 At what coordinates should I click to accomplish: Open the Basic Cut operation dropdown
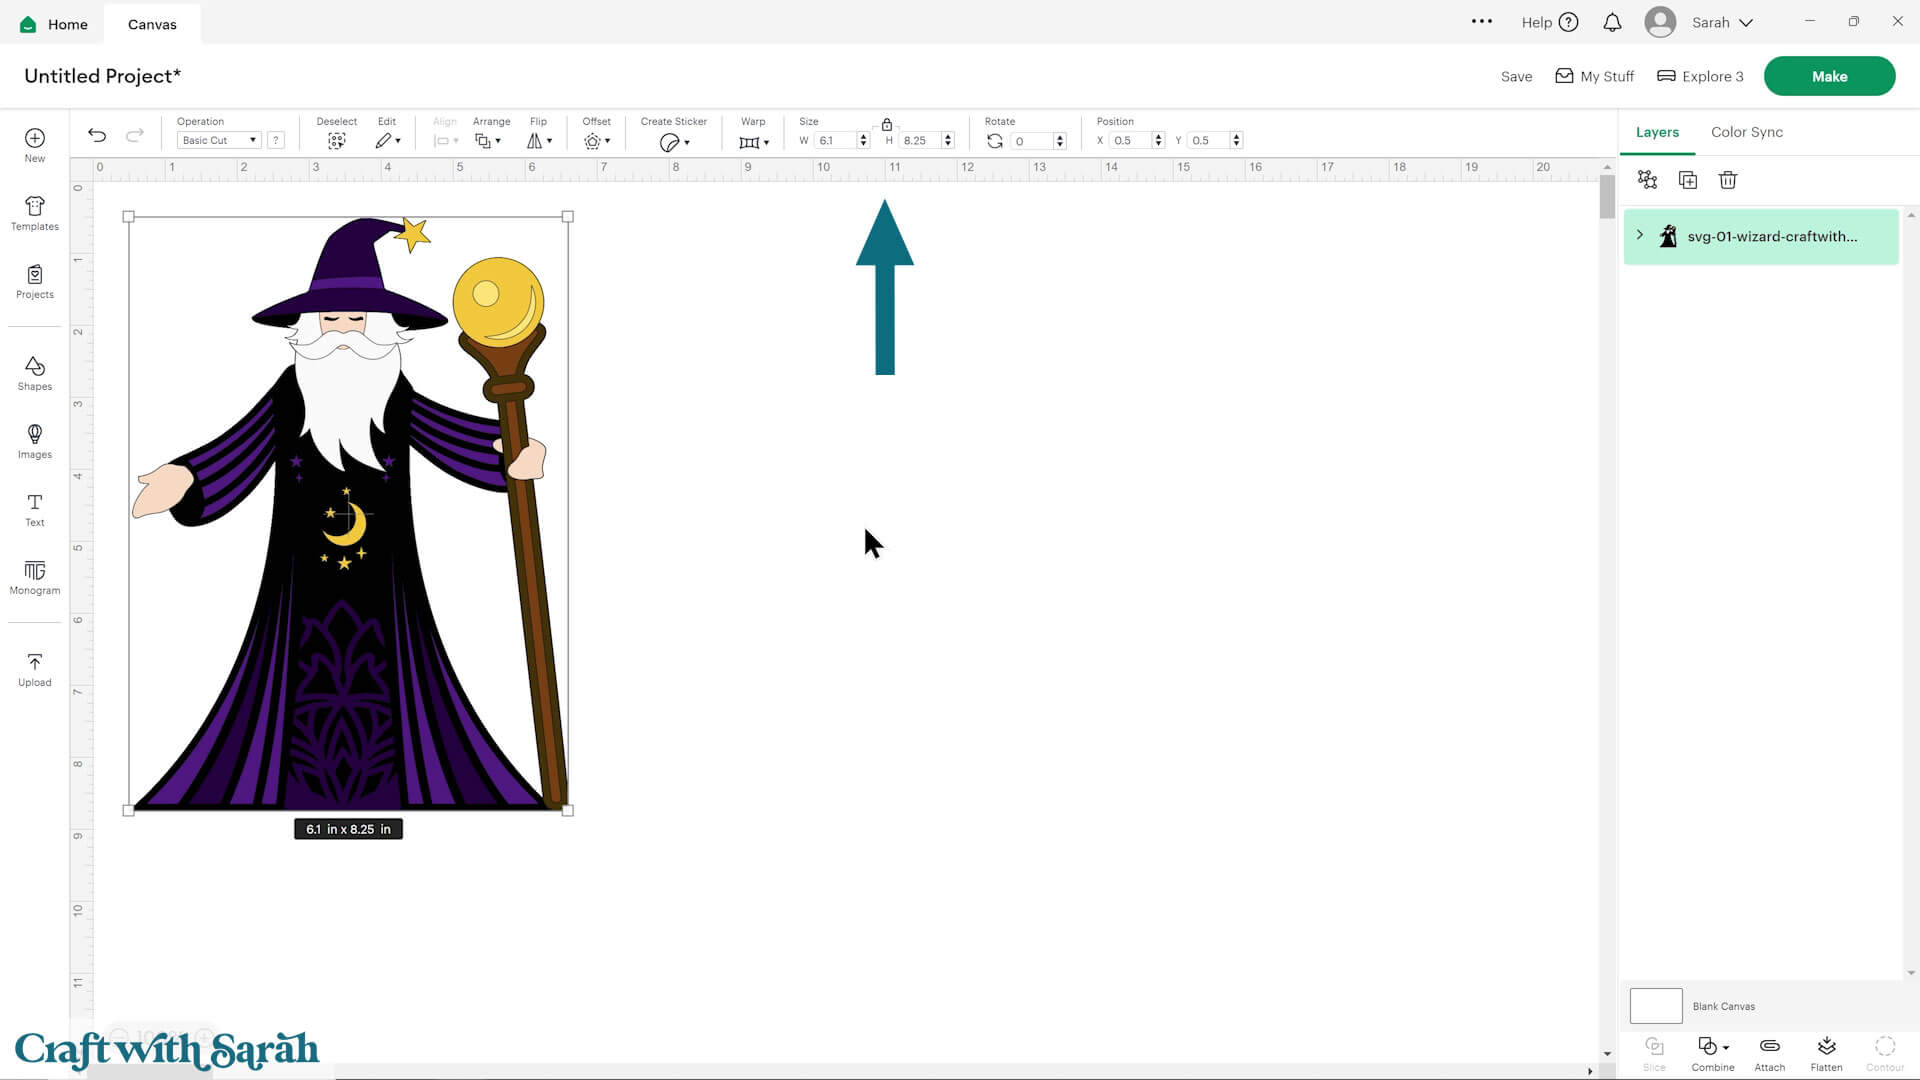[x=218, y=140]
